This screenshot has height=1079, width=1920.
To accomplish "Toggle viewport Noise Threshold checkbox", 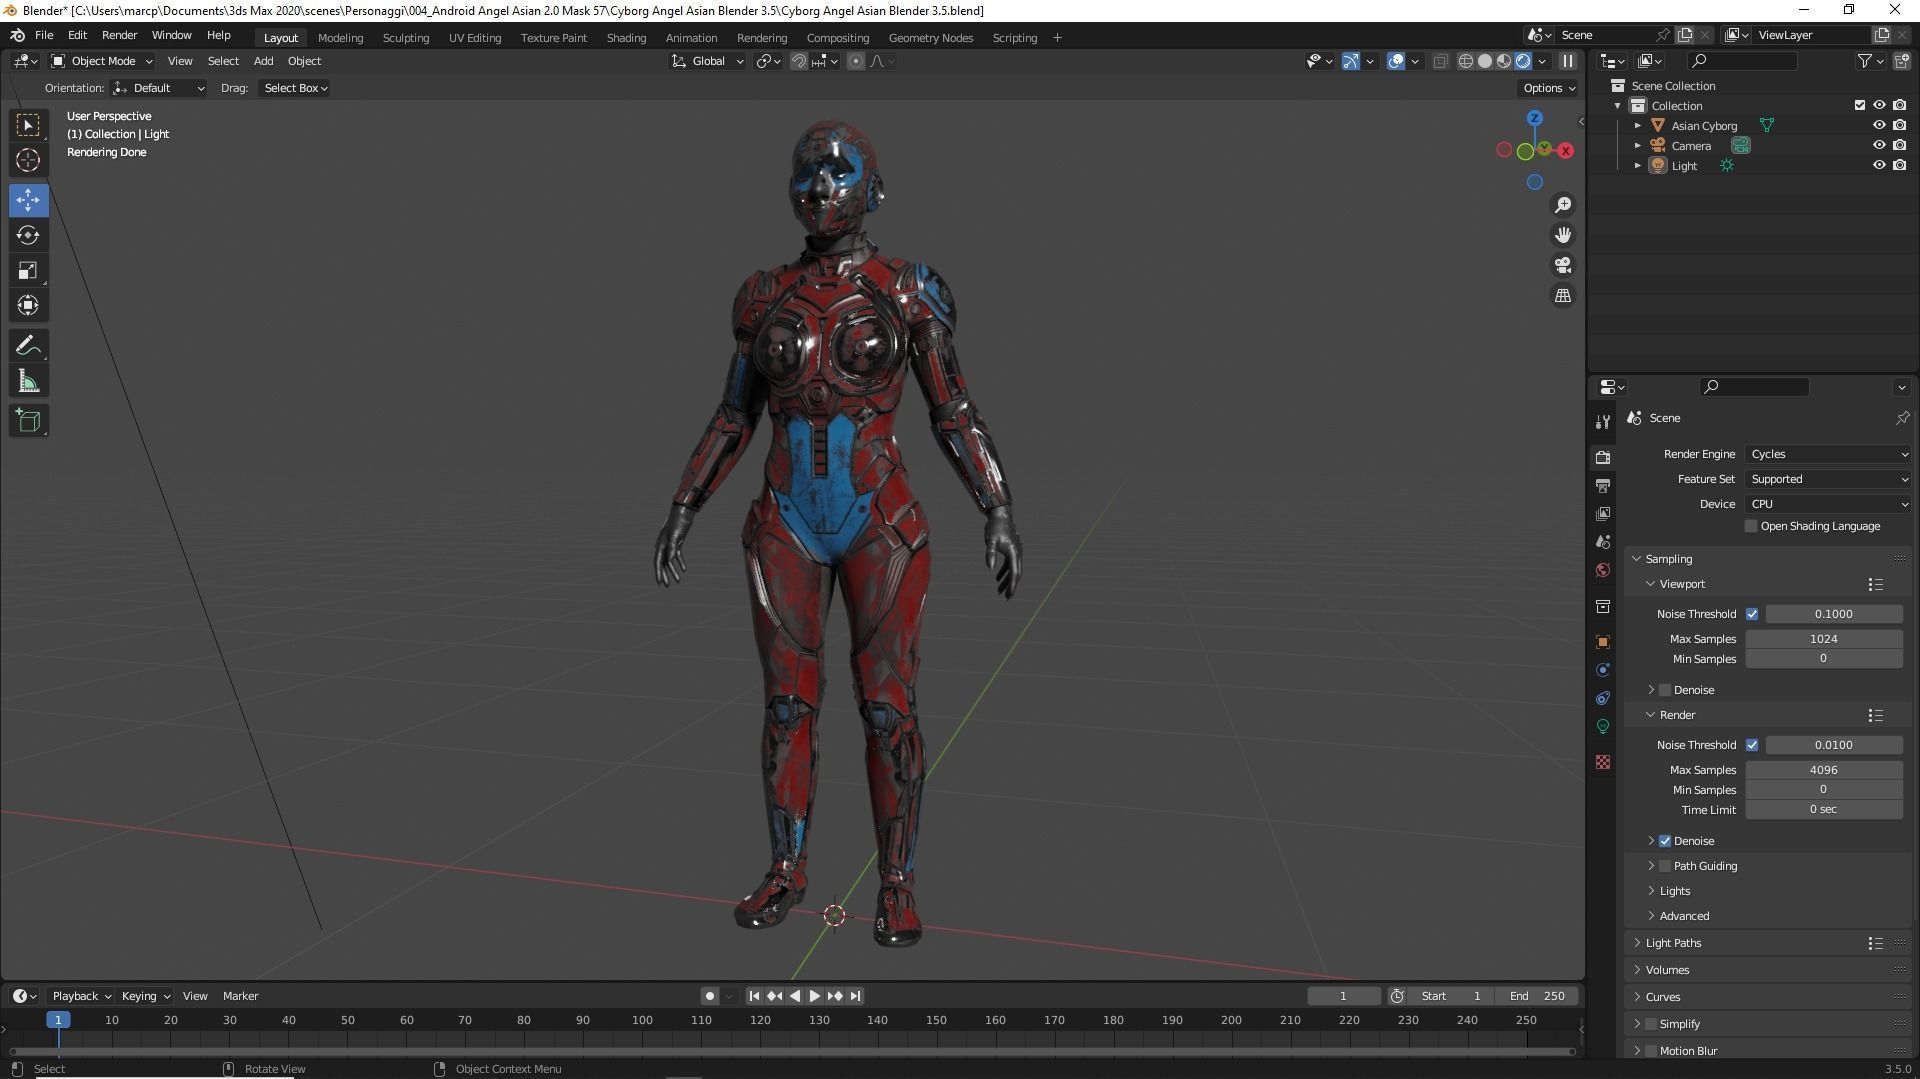I will coord(1752,614).
